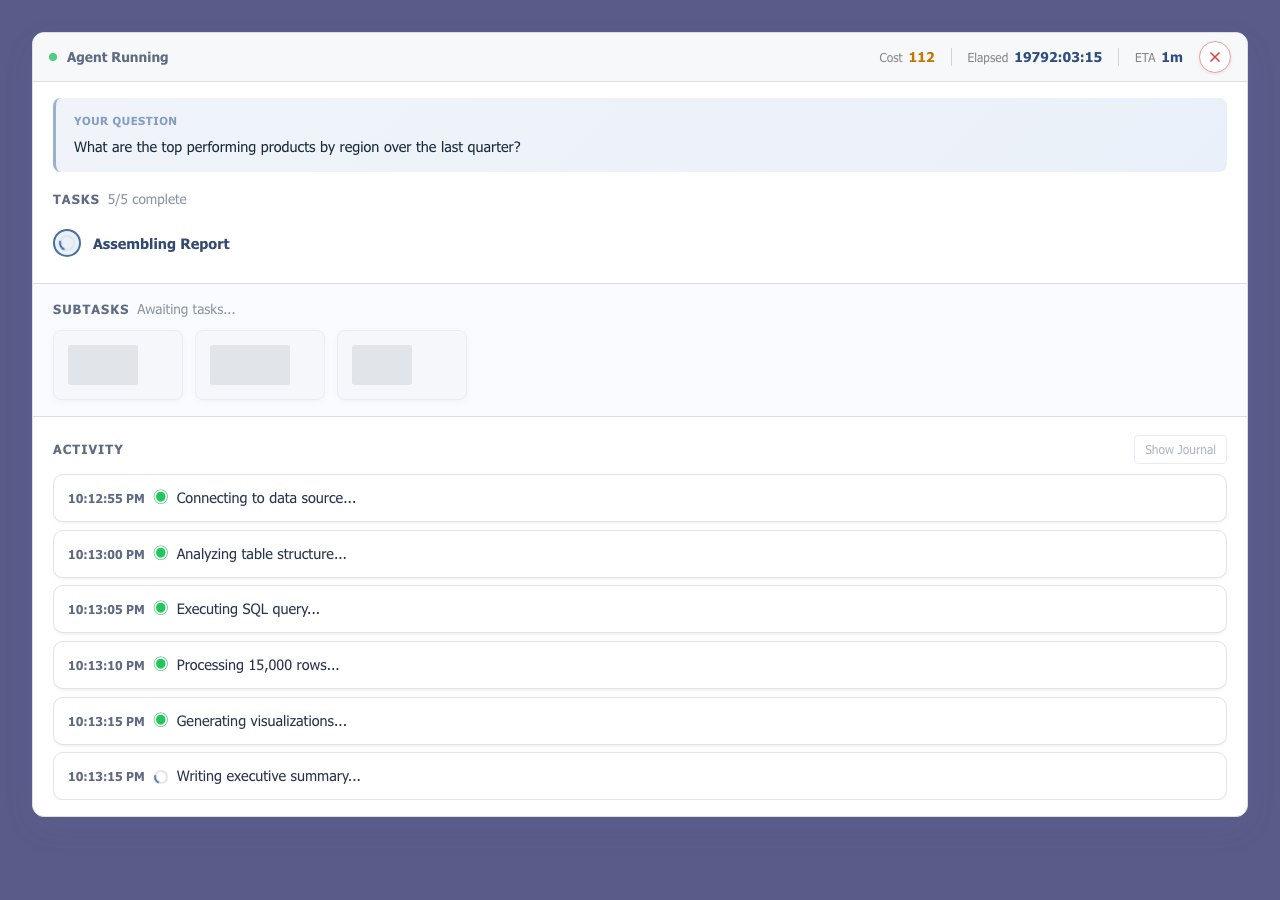Click the green status dot beside Agent Running
Viewport: 1280px width, 900px height.
[53, 57]
